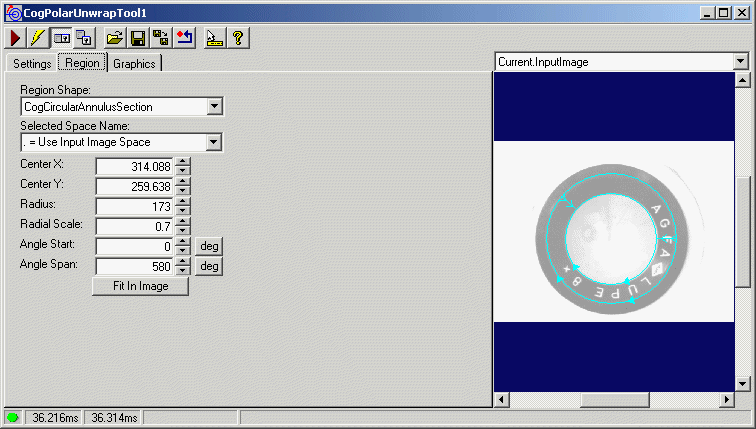This screenshot has height=429, width=756.
Task: Decrease Radial Scale with down arrow
Action: click(183, 231)
